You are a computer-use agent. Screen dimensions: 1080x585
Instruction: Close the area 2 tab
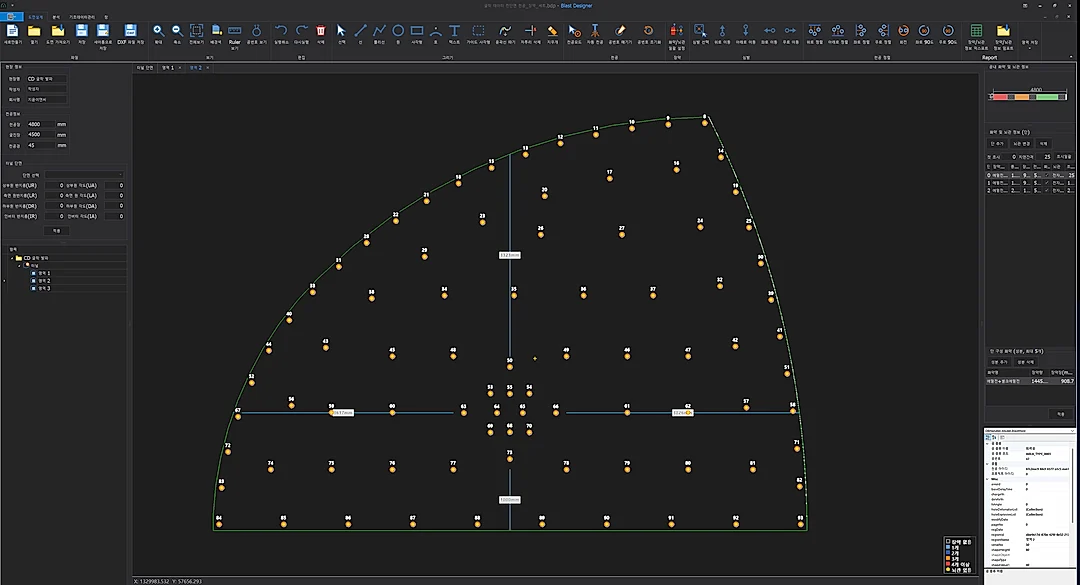[207, 68]
